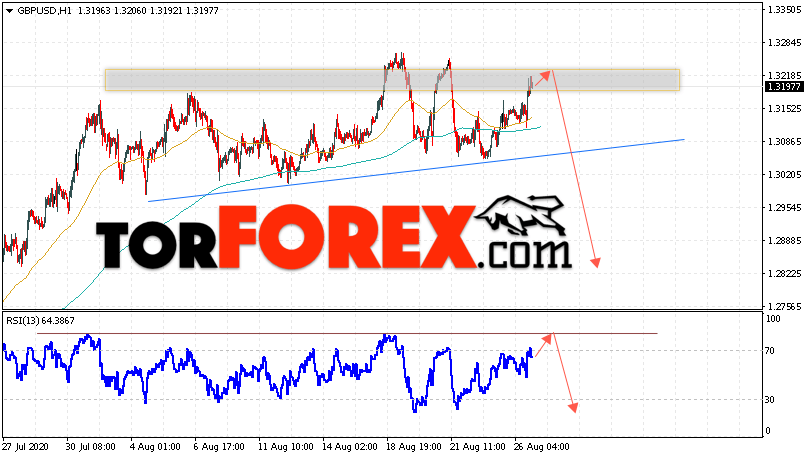The image size is (808, 458).
Task: Click the 18 Aug 19:00 time label
Action: (414, 447)
